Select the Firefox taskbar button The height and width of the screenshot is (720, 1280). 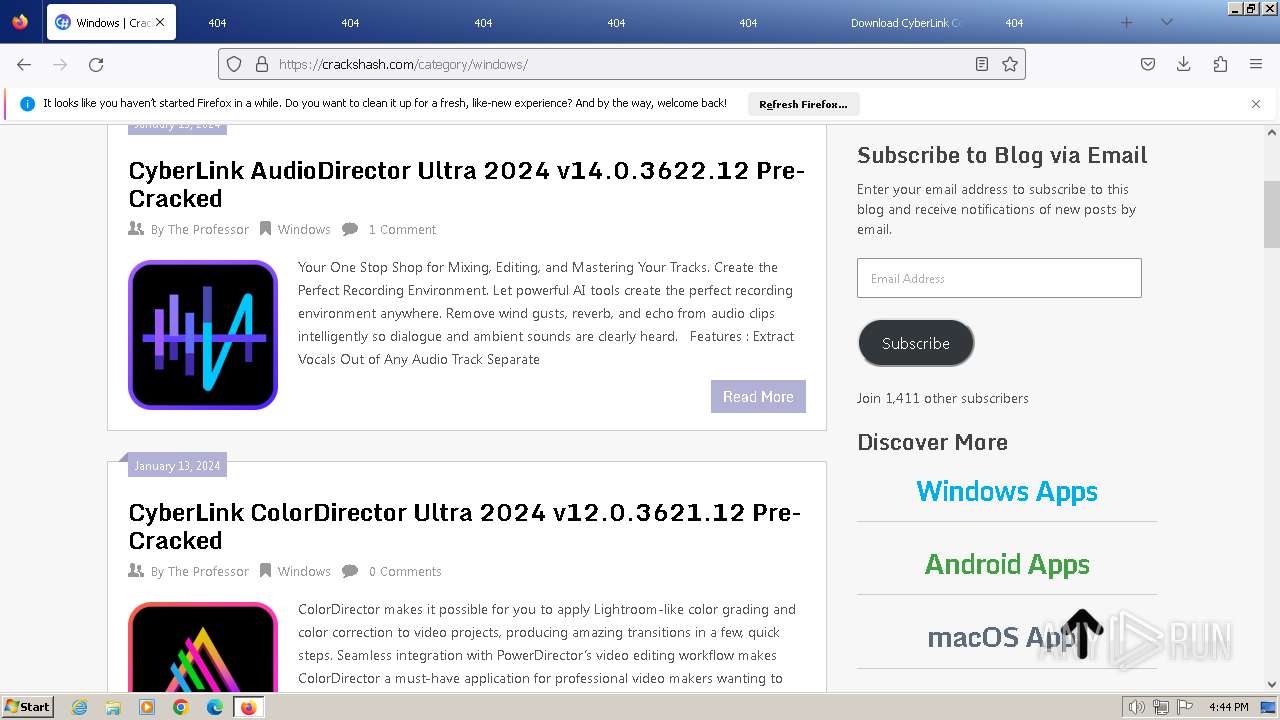[x=248, y=707]
